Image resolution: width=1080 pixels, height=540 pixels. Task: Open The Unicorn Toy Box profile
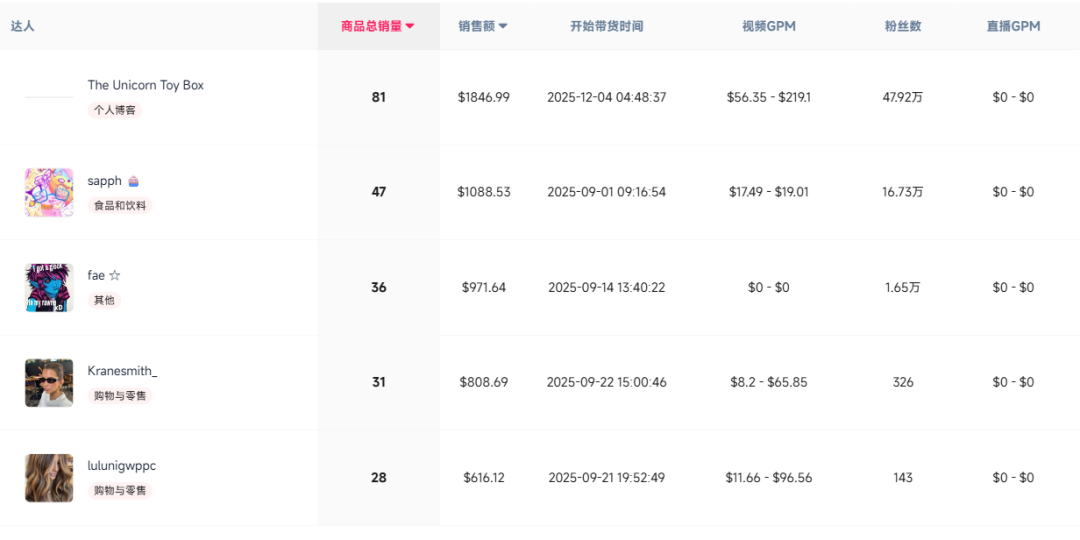(x=145, y=85)
